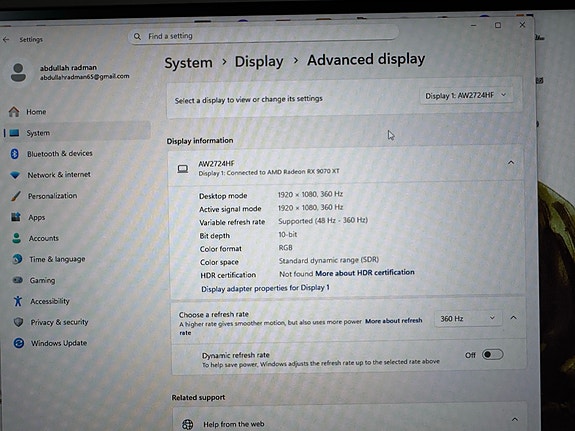The image size is (575, 431).
Task: Open the Accounts person icon
Action: click(x=17, y=238)
